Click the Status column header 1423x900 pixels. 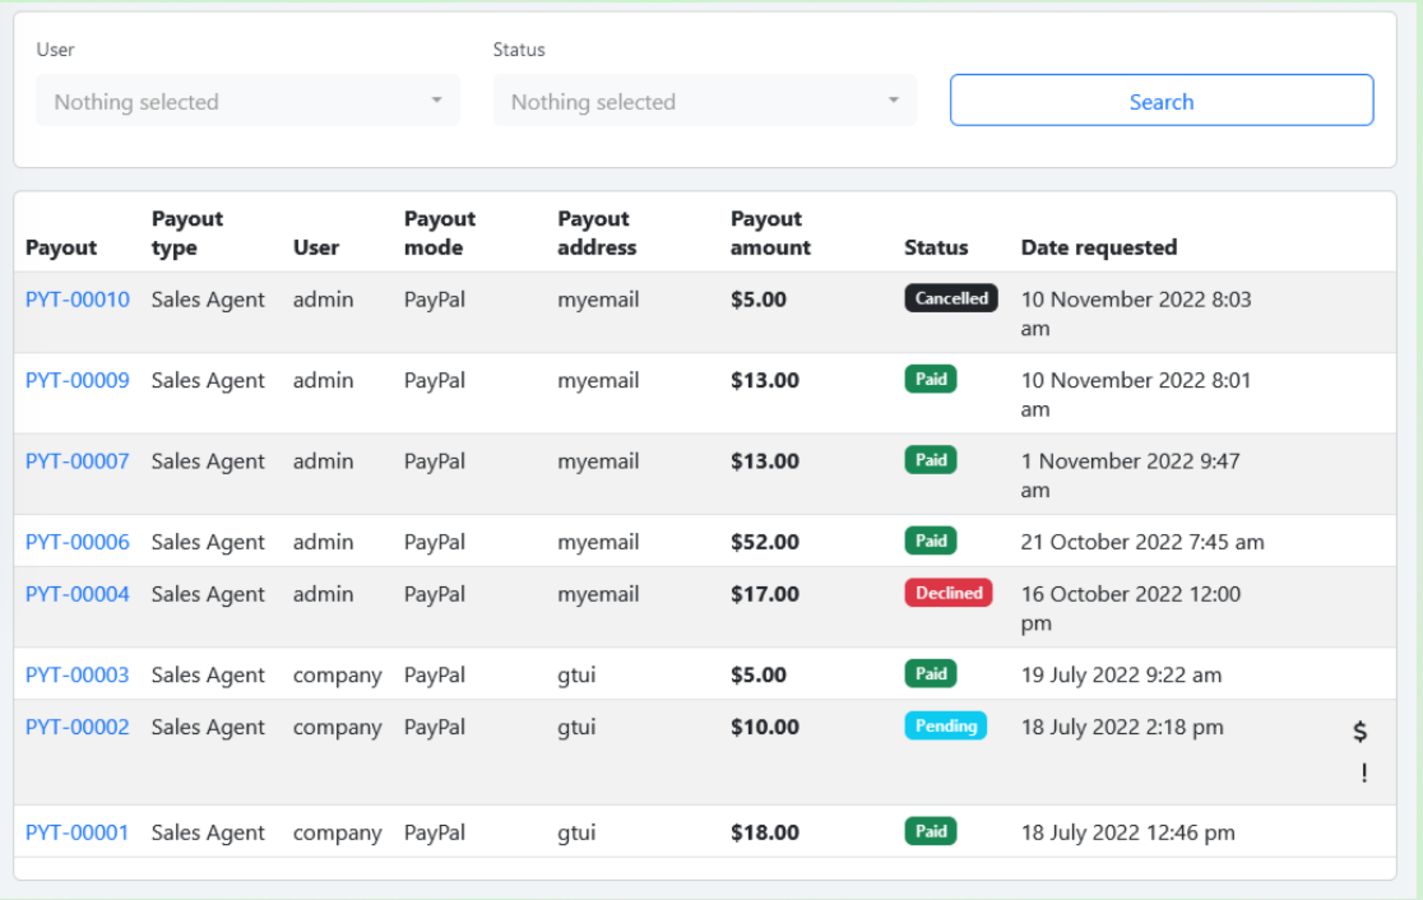coord(935,247)
